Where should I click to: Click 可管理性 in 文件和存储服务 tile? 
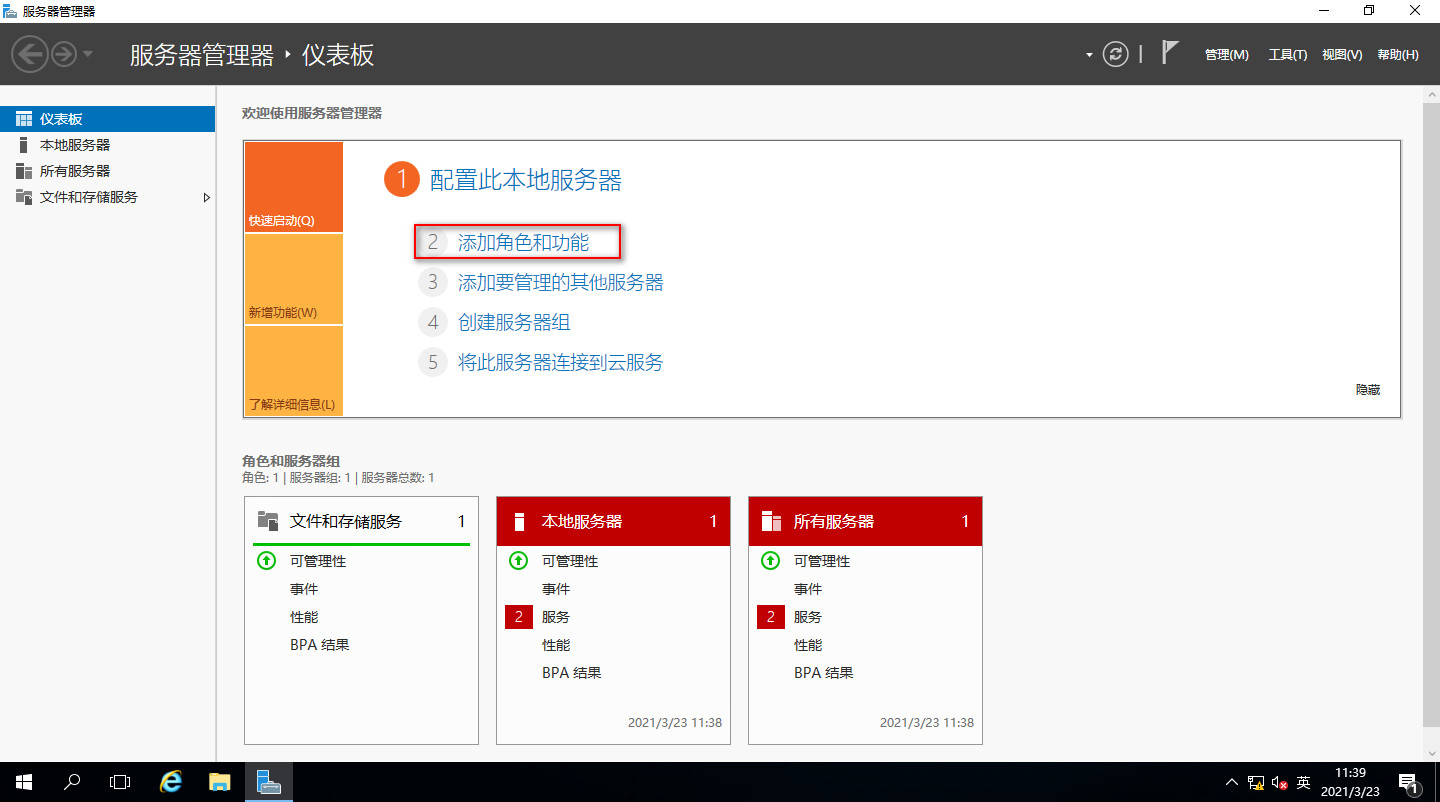click(x=318, y=561)
